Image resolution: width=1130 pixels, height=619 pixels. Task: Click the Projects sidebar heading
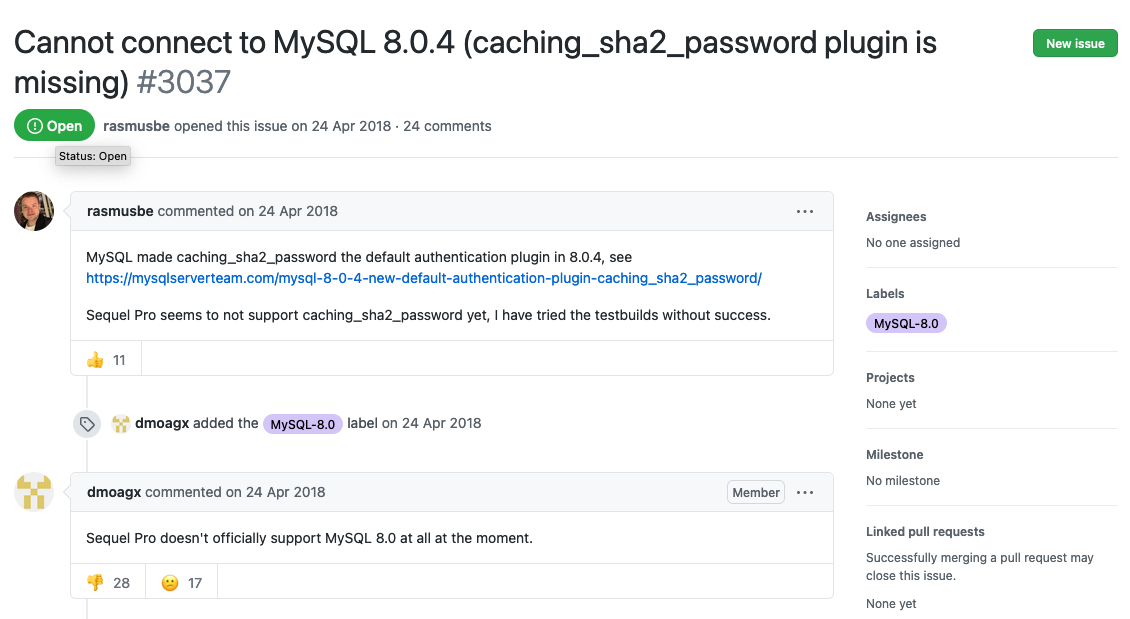(890, 378)
